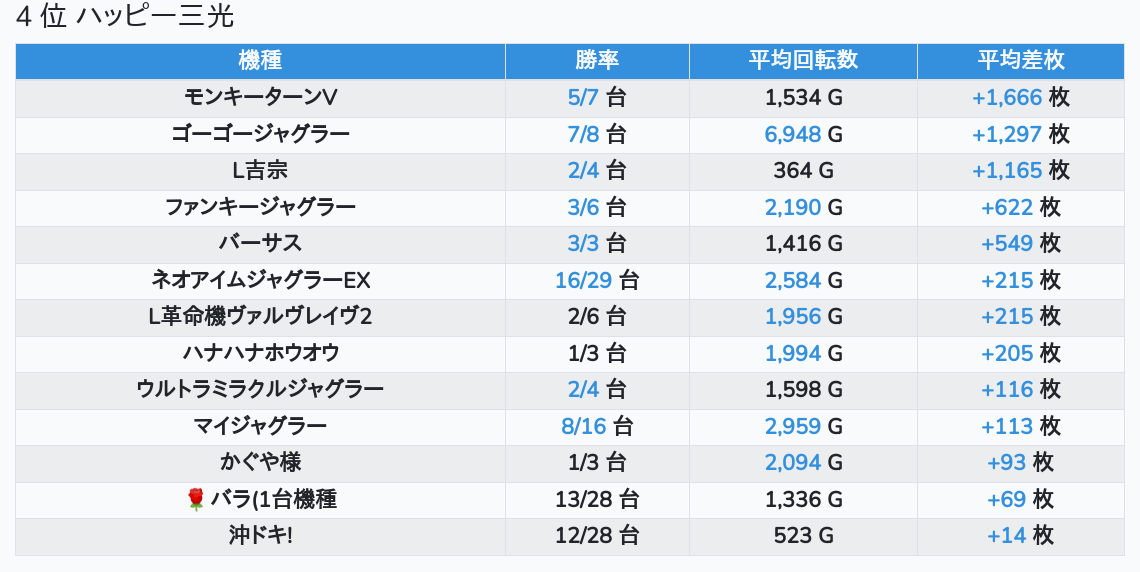Click the 平均回転数 column header
Screen dimensions: 1140x572
coord(803,60)
